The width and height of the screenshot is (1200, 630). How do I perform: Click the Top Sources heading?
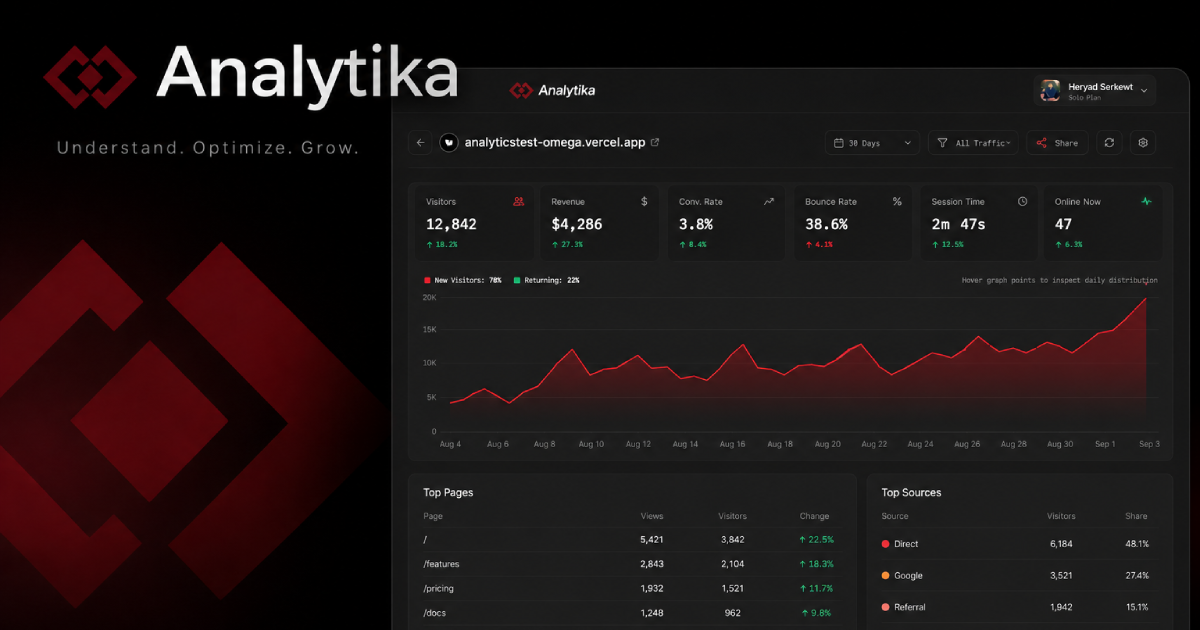coord(911,492)
